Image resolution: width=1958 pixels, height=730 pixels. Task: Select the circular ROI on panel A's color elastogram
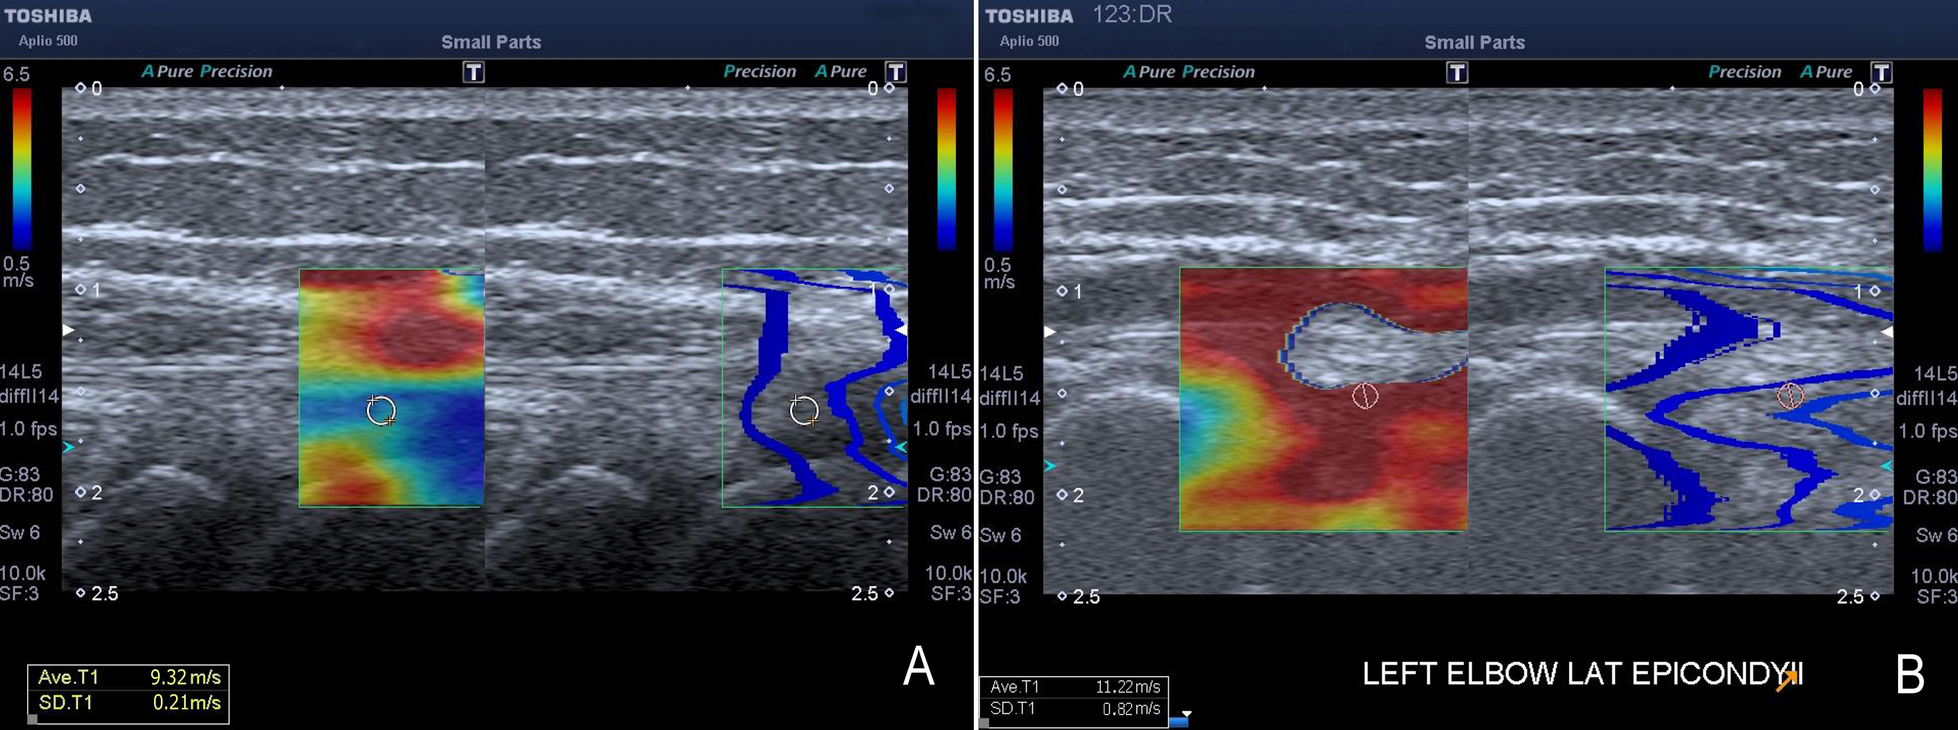coord(381,410)
